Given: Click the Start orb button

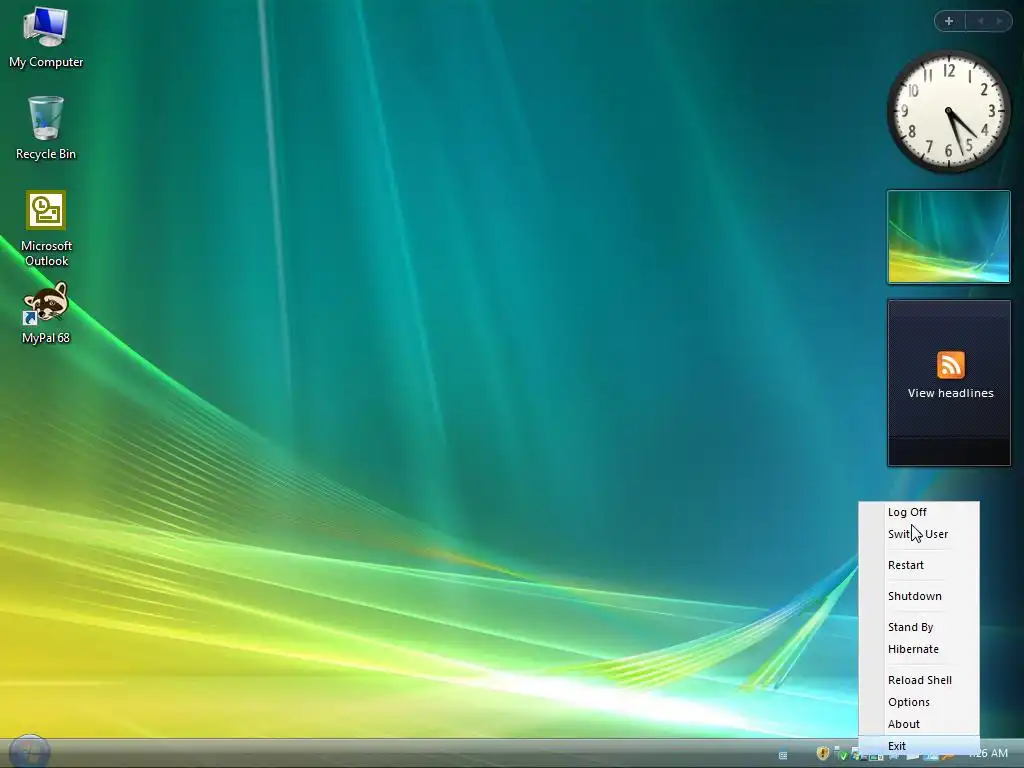Looking at the screenshot, I should tap(29, 752).
